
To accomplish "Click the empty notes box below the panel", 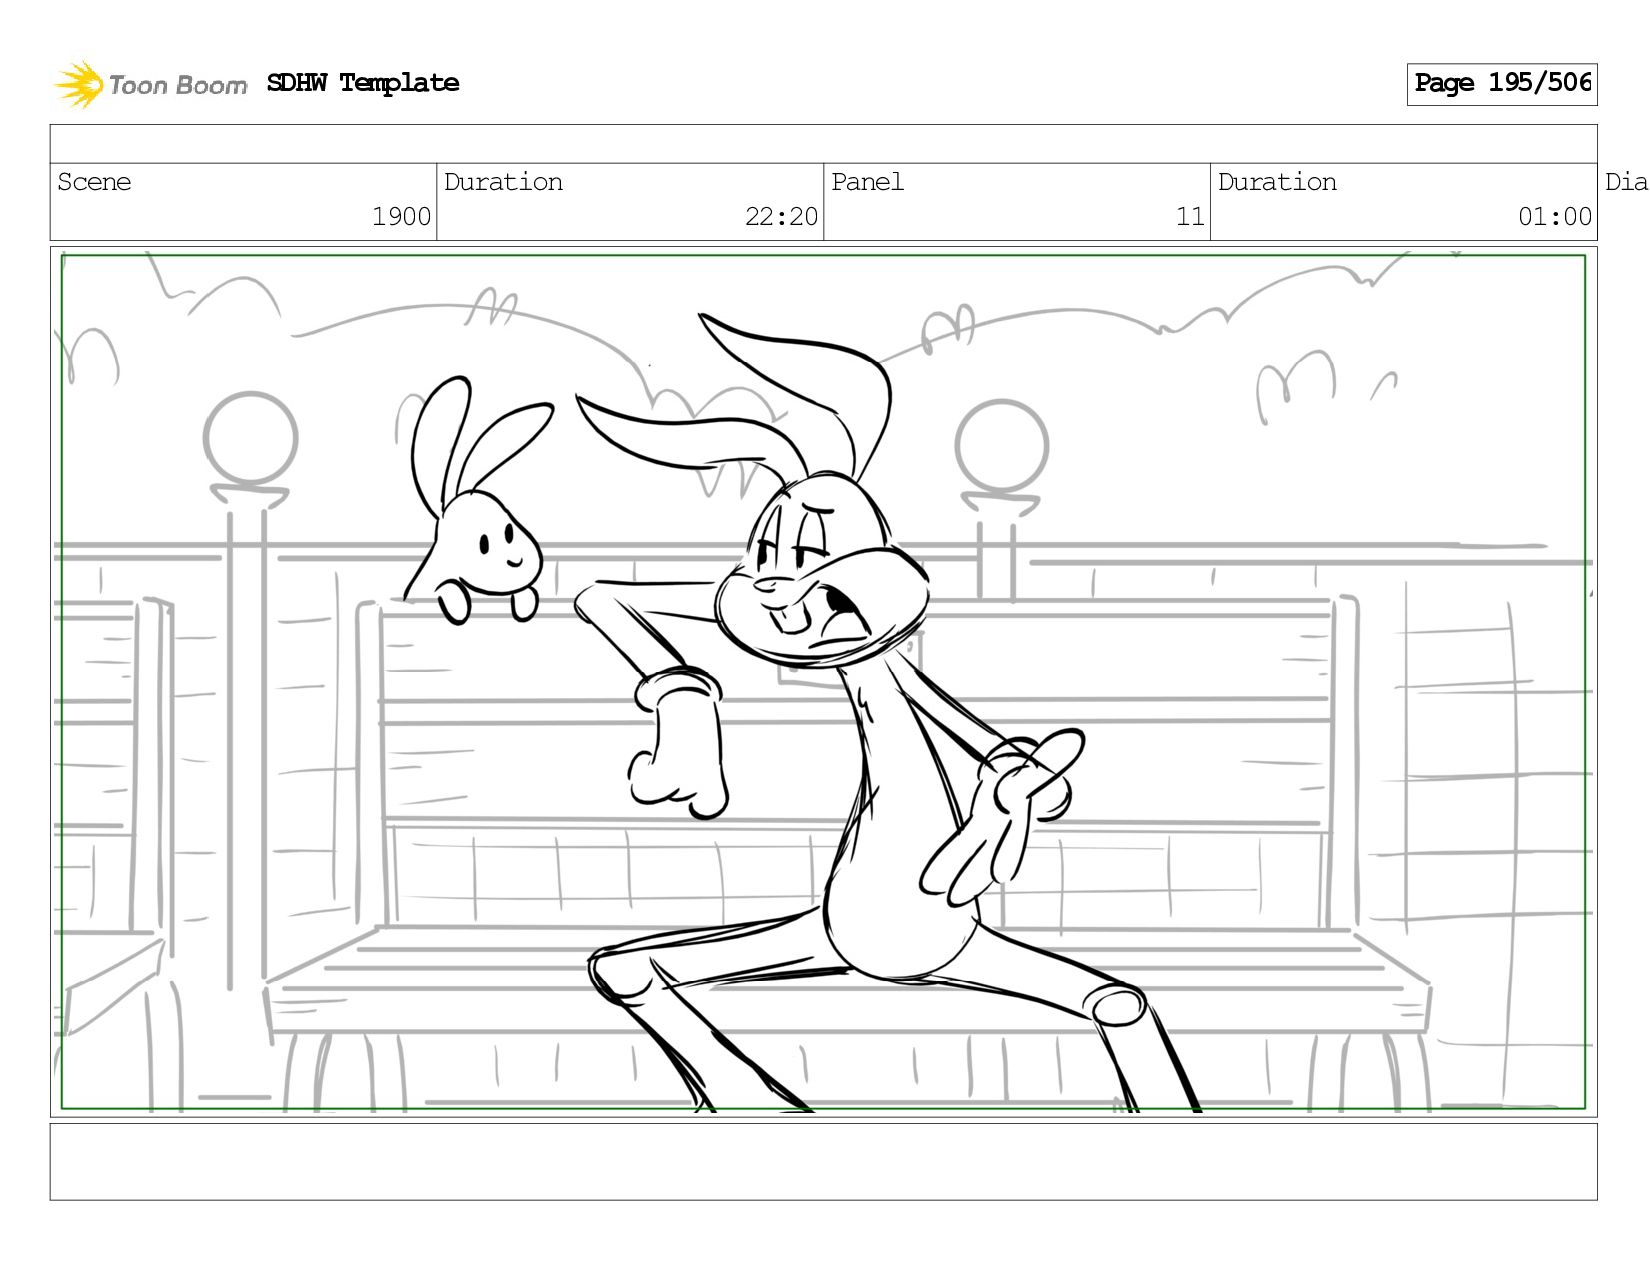I will 823,1162.
